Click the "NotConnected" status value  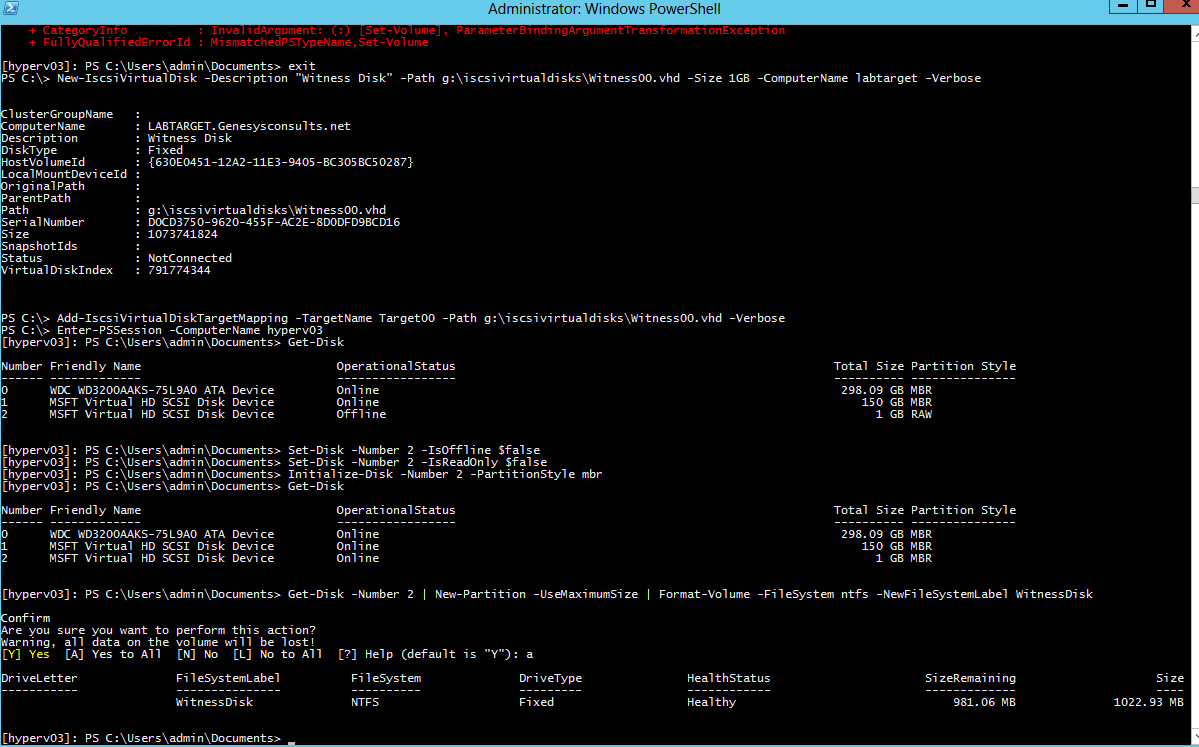coord(190,258)
